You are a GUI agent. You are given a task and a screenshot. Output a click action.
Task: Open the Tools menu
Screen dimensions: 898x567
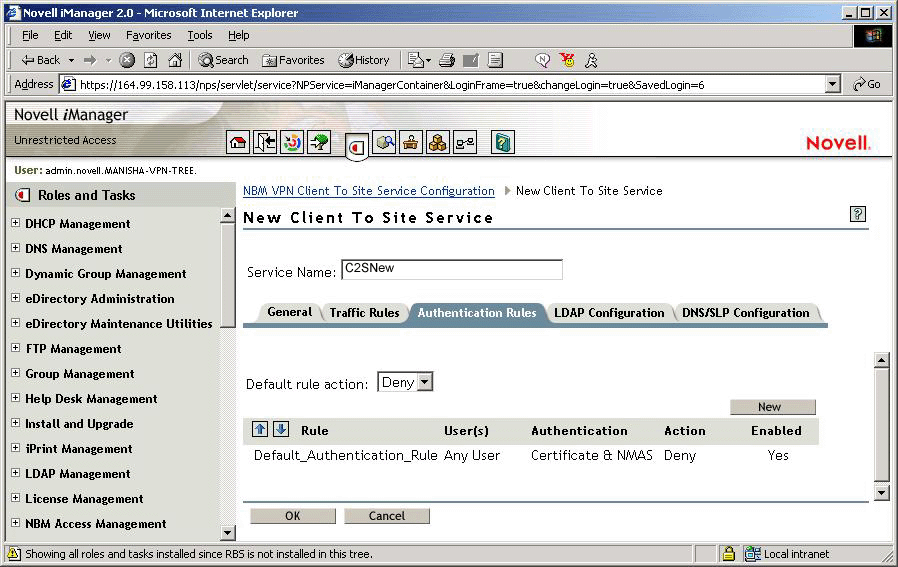(x=200, y=36)
